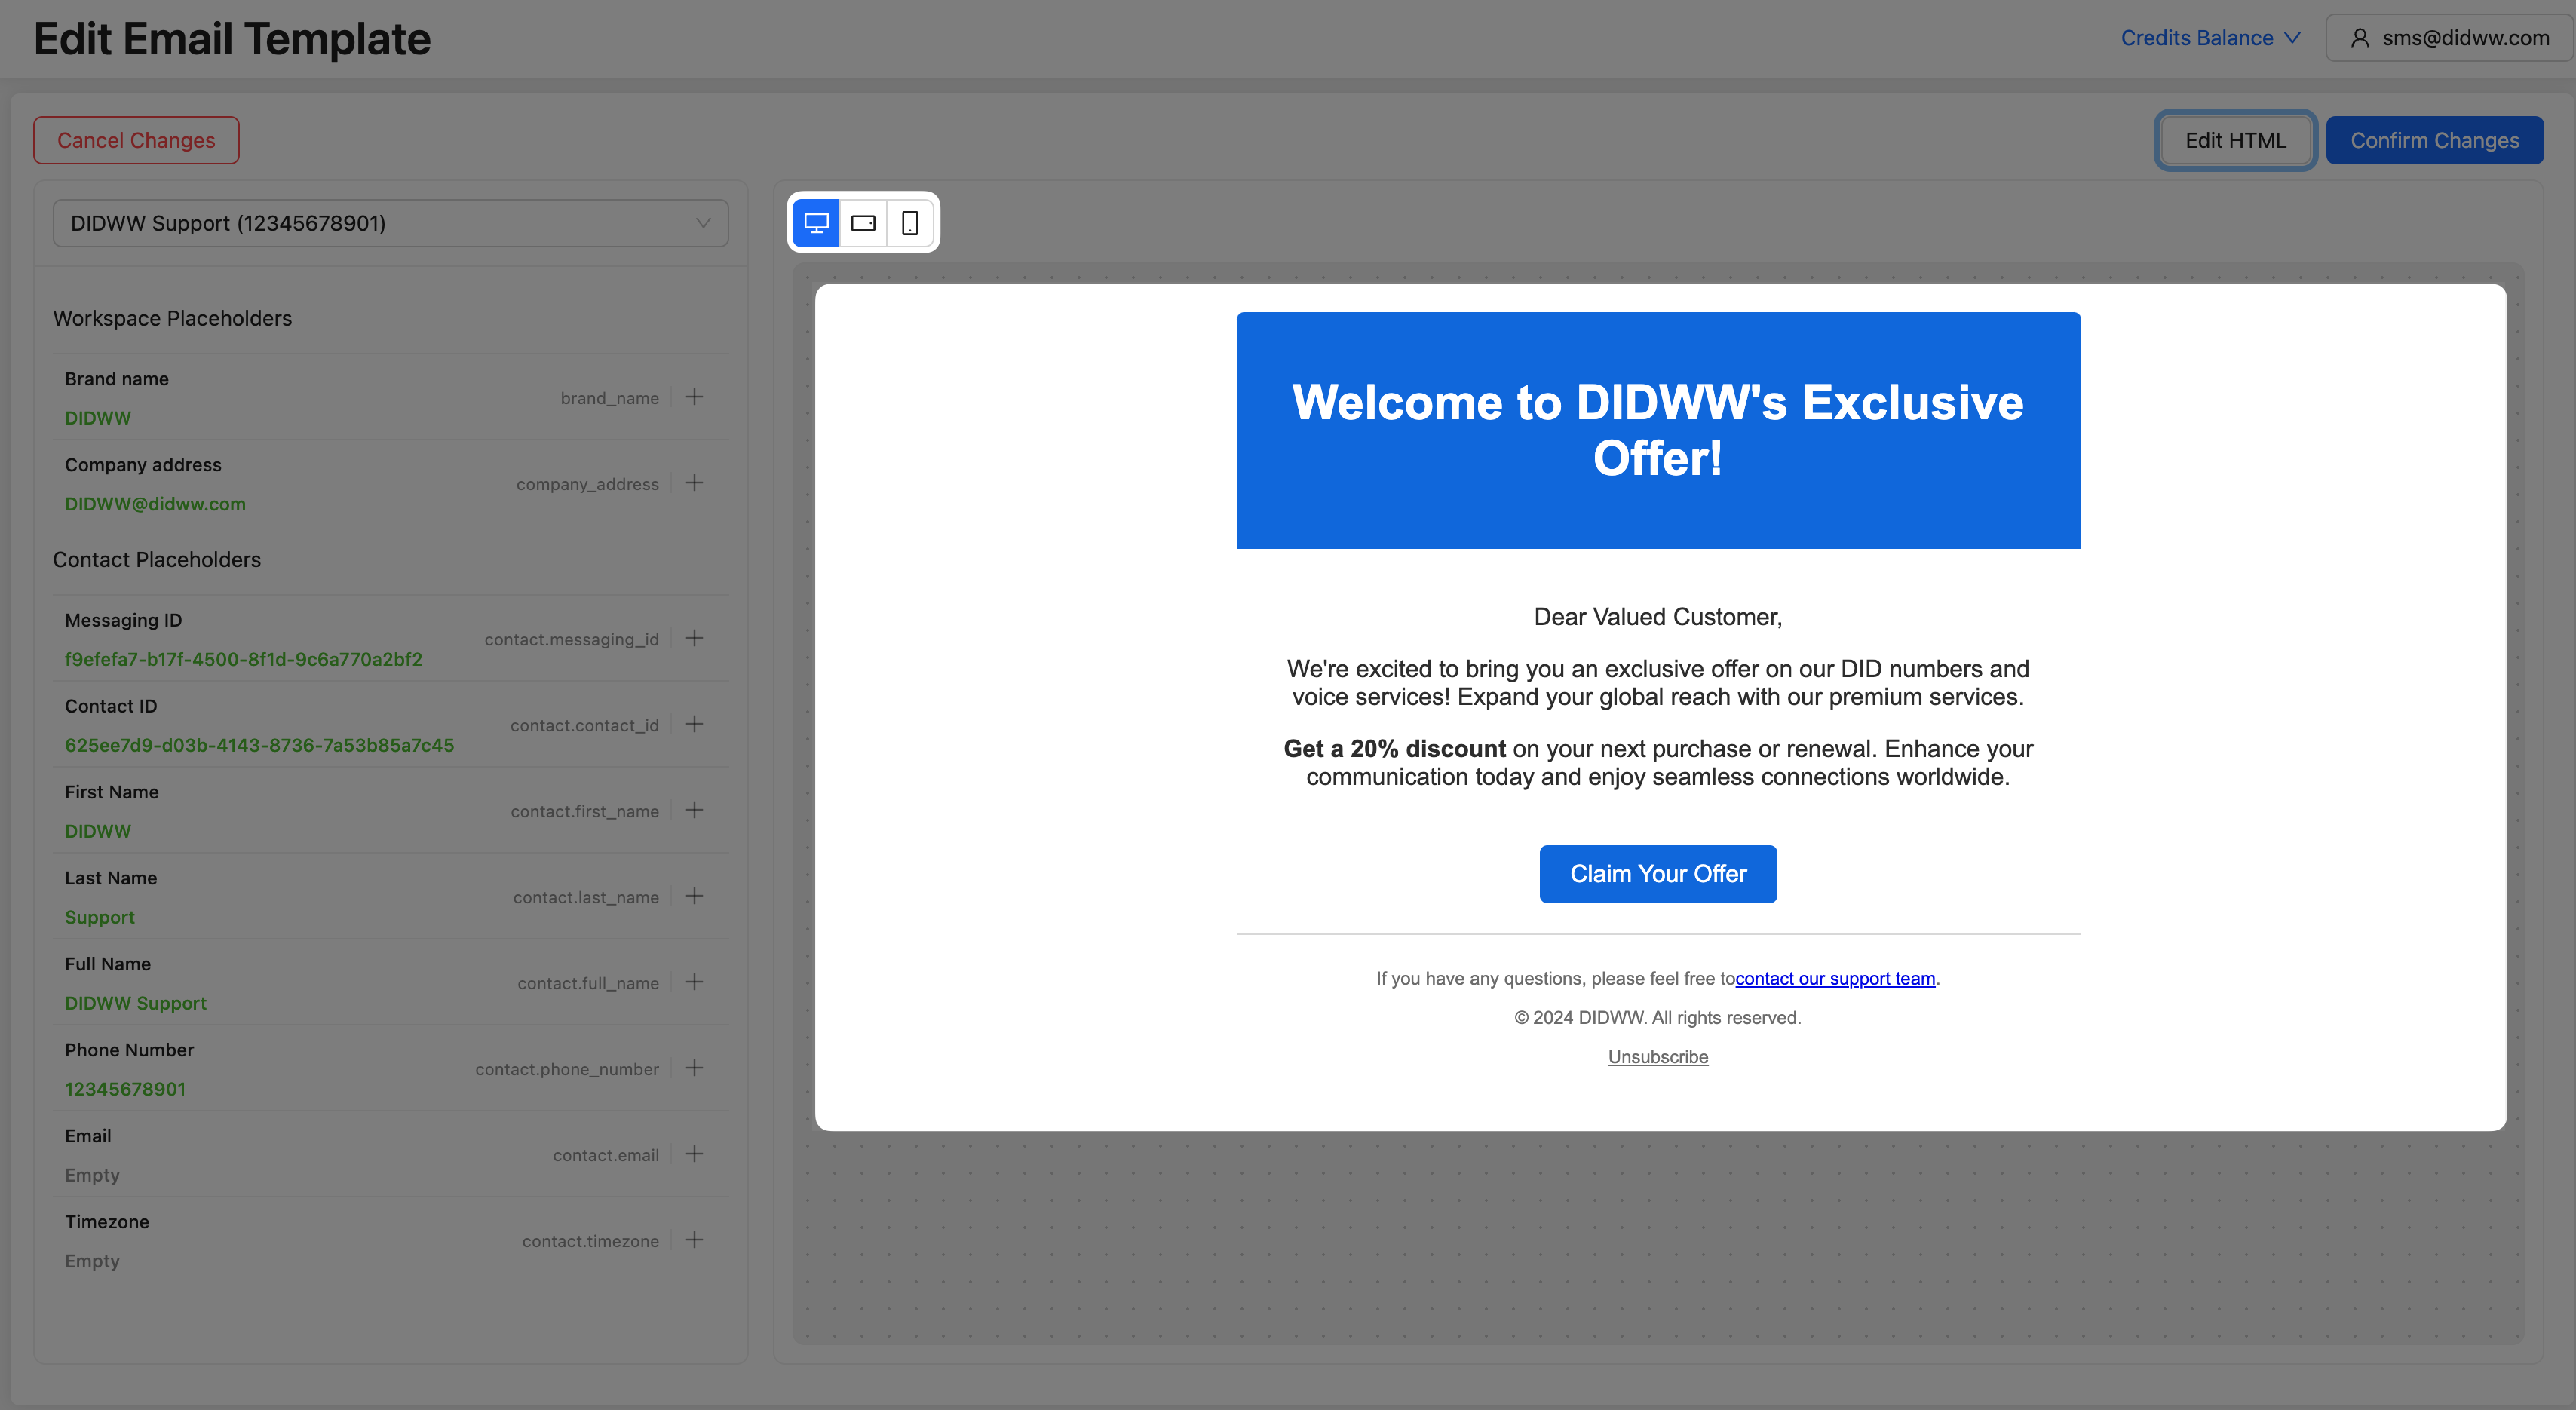The height and width of the screenshot is (1410, 2576).
Task: Insert contact.email placeholder plus icon
Action: tap(694, 1154)
